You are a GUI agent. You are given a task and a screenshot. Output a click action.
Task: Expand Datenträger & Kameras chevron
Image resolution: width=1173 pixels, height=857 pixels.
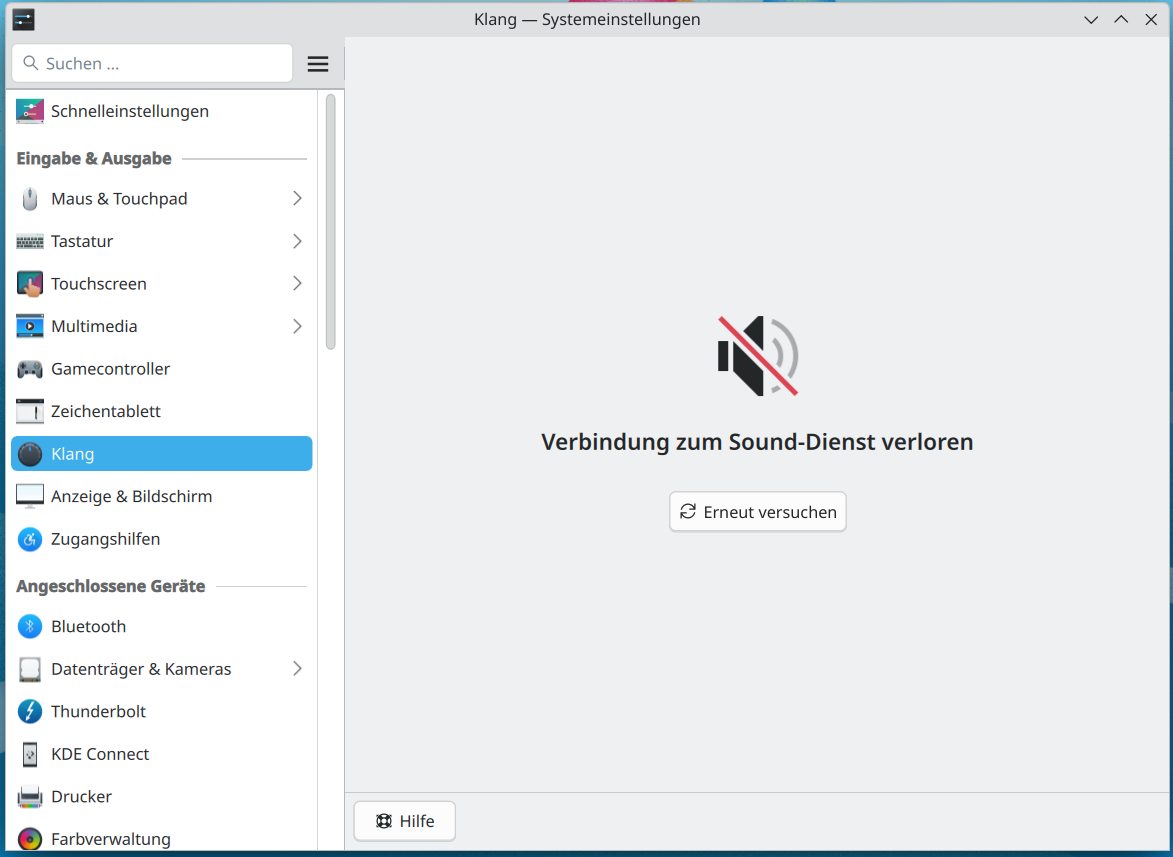point(297,669)
